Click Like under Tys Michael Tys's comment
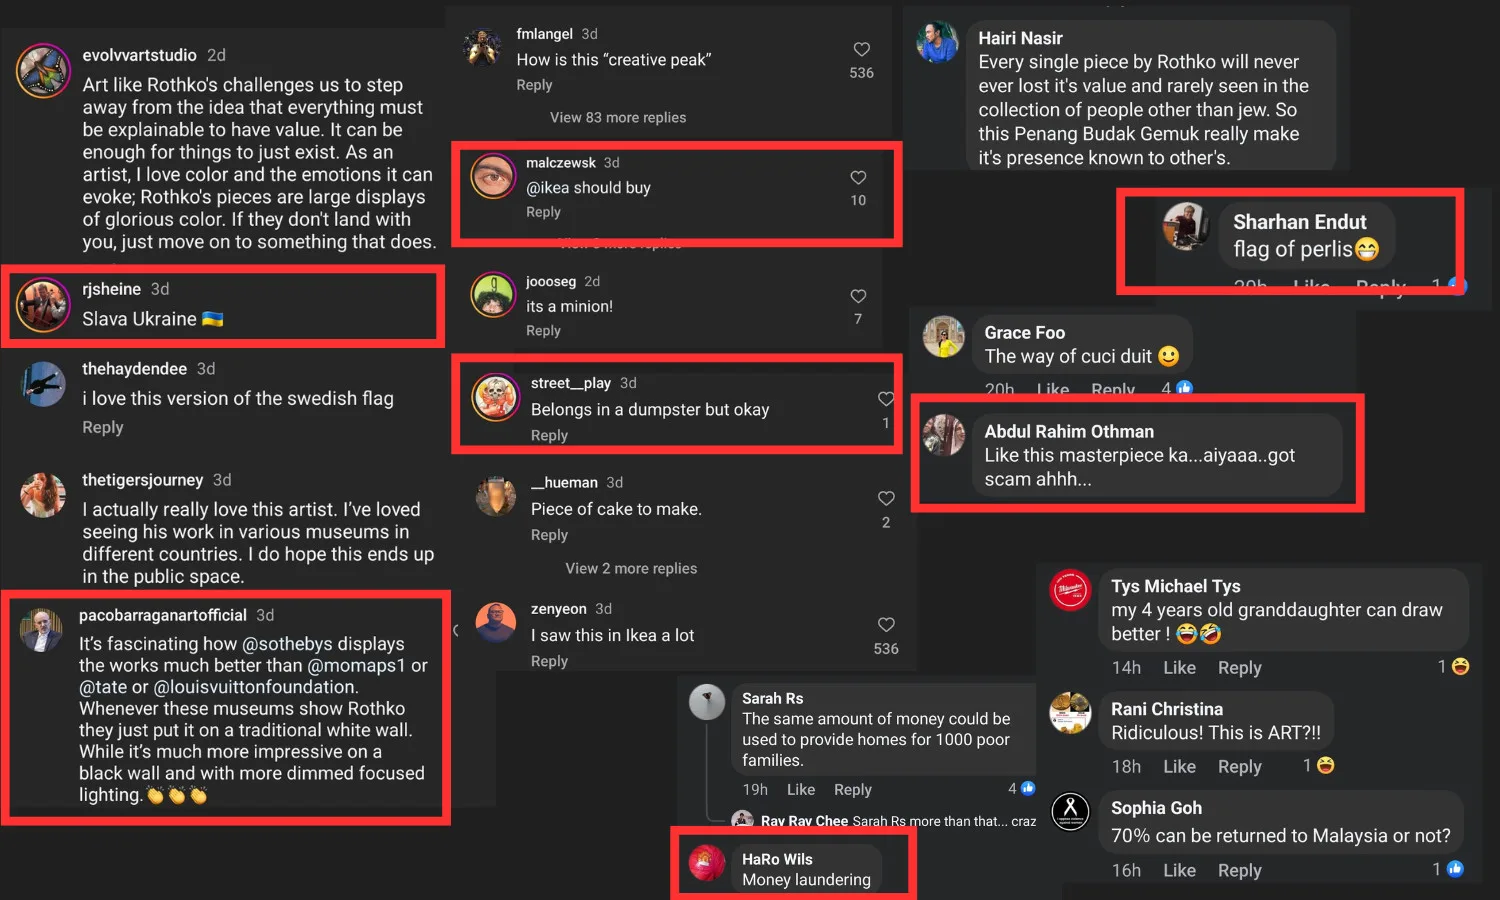This screenshot has height=900, width=1500. coord(1179,668)
